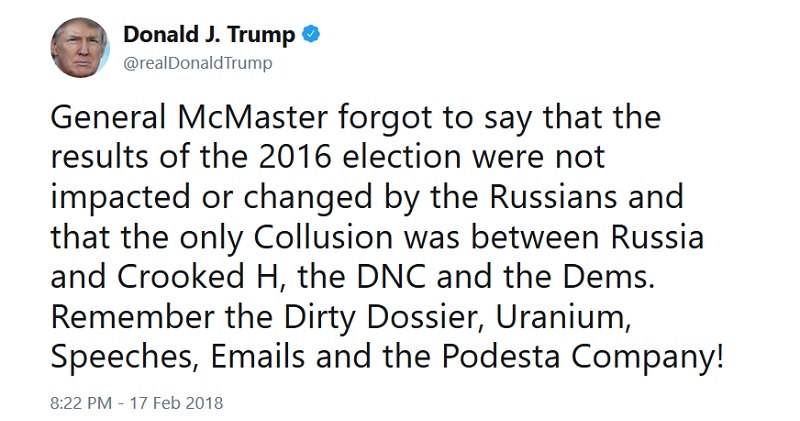
Task: Click the phrase Podesta Company!
Action: click(x=583, y=358)
